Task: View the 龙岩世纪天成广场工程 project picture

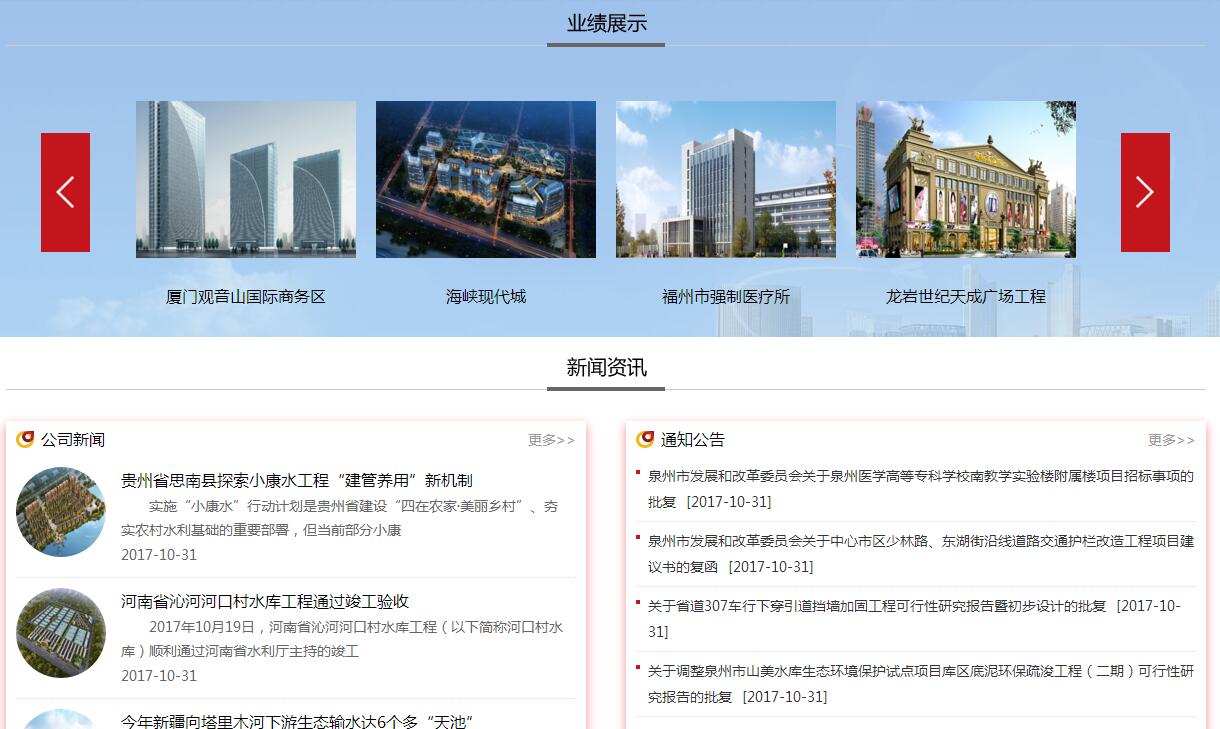Action: pyautogui.click(x=965, y=179)
